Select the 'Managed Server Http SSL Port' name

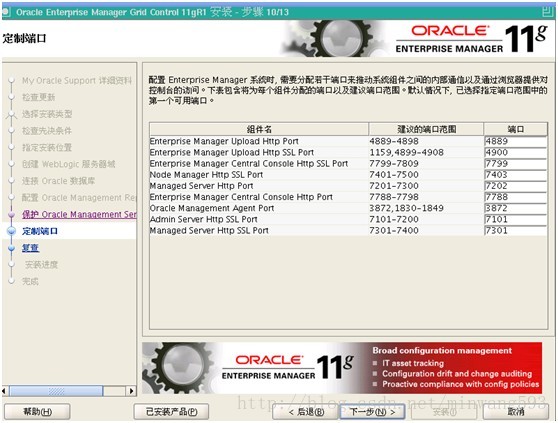click(209, 231)
